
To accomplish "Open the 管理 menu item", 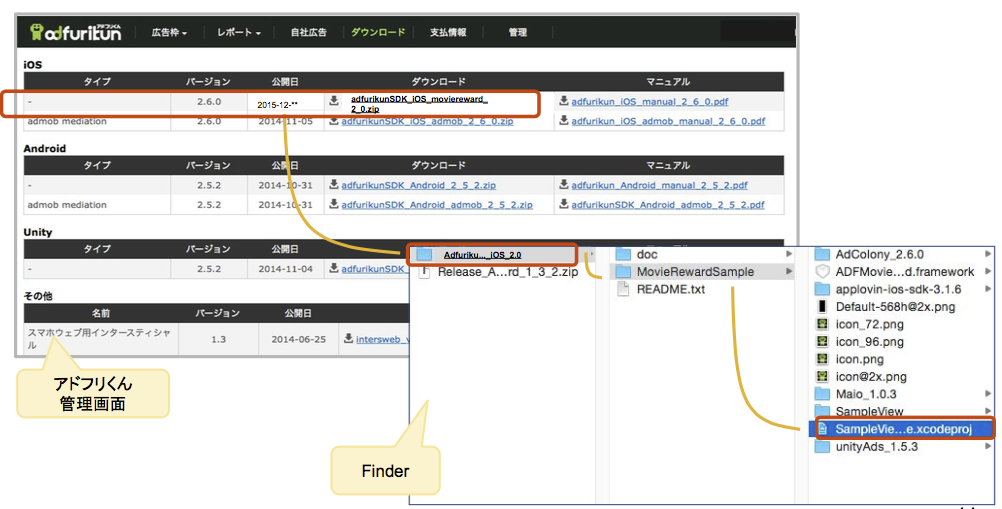I will [x=518, y=32].
